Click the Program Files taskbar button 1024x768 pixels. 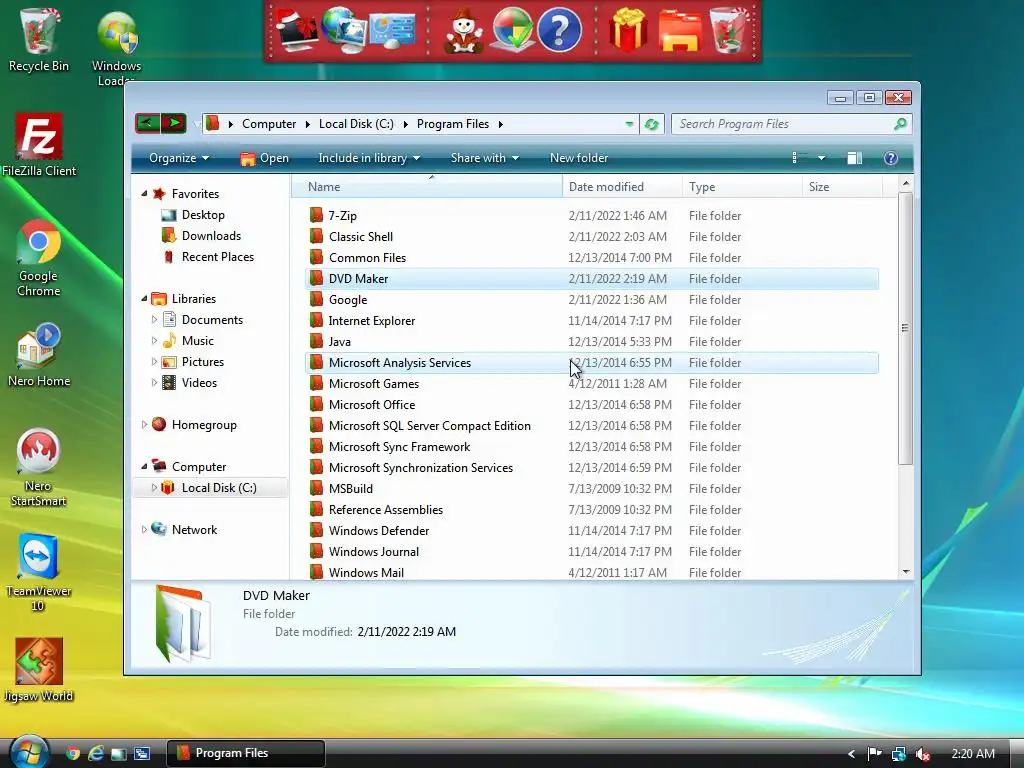point(246,753)
